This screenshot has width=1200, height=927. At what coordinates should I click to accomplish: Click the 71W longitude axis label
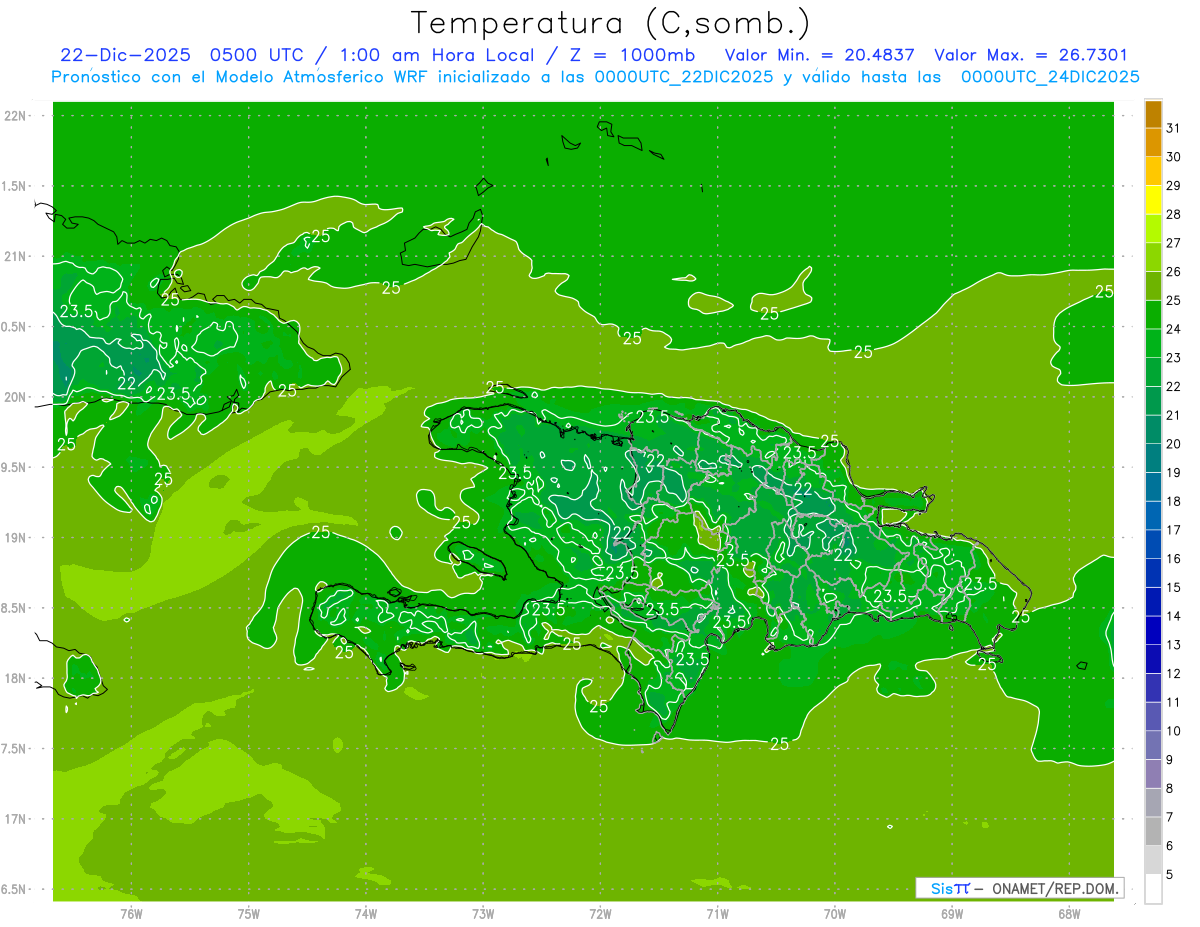point(717,913)
